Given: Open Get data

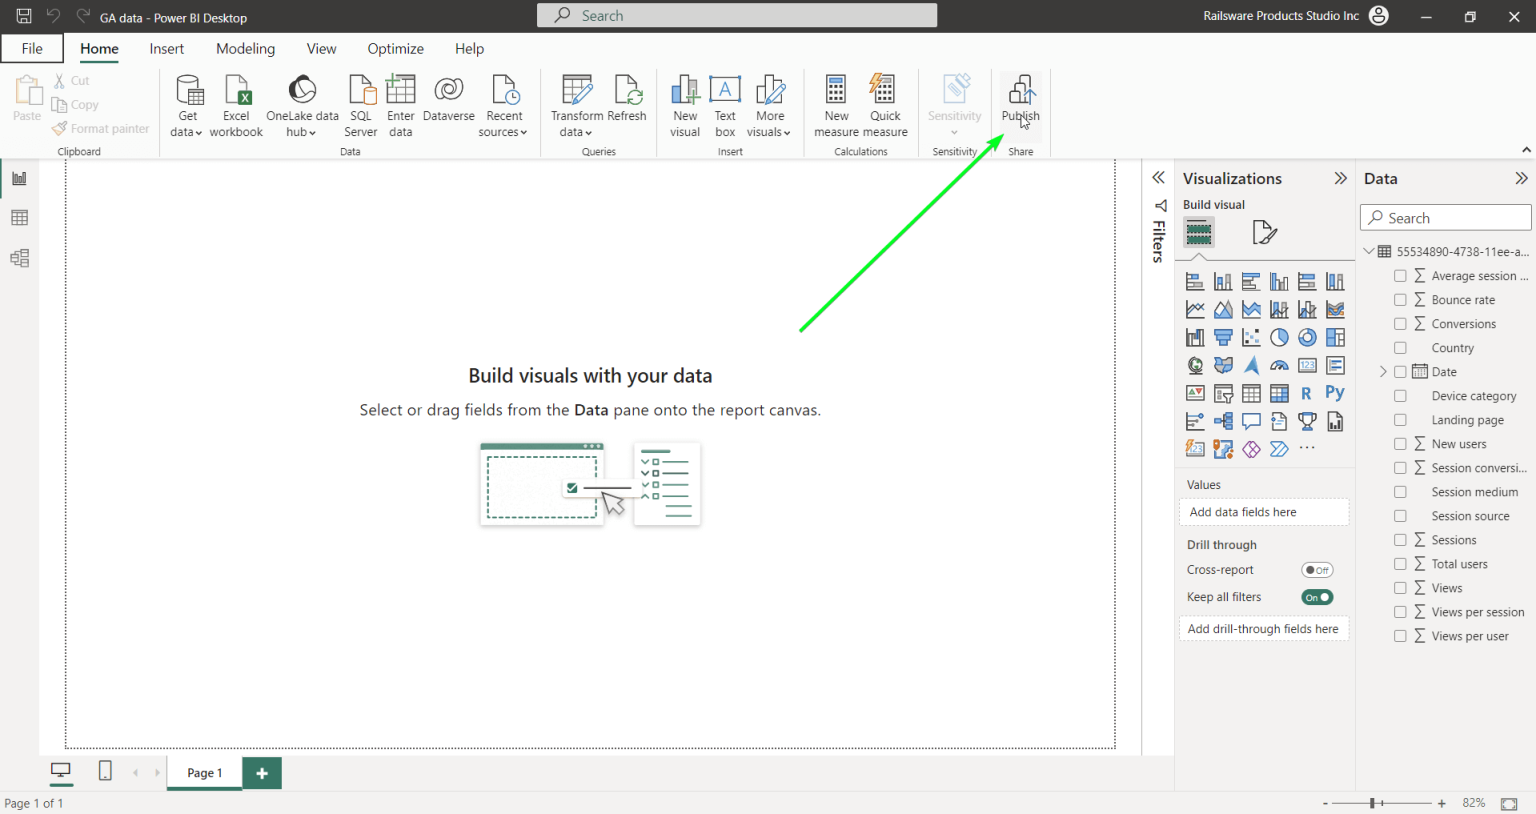Looking at the screenshot, I should pos(187,103).
